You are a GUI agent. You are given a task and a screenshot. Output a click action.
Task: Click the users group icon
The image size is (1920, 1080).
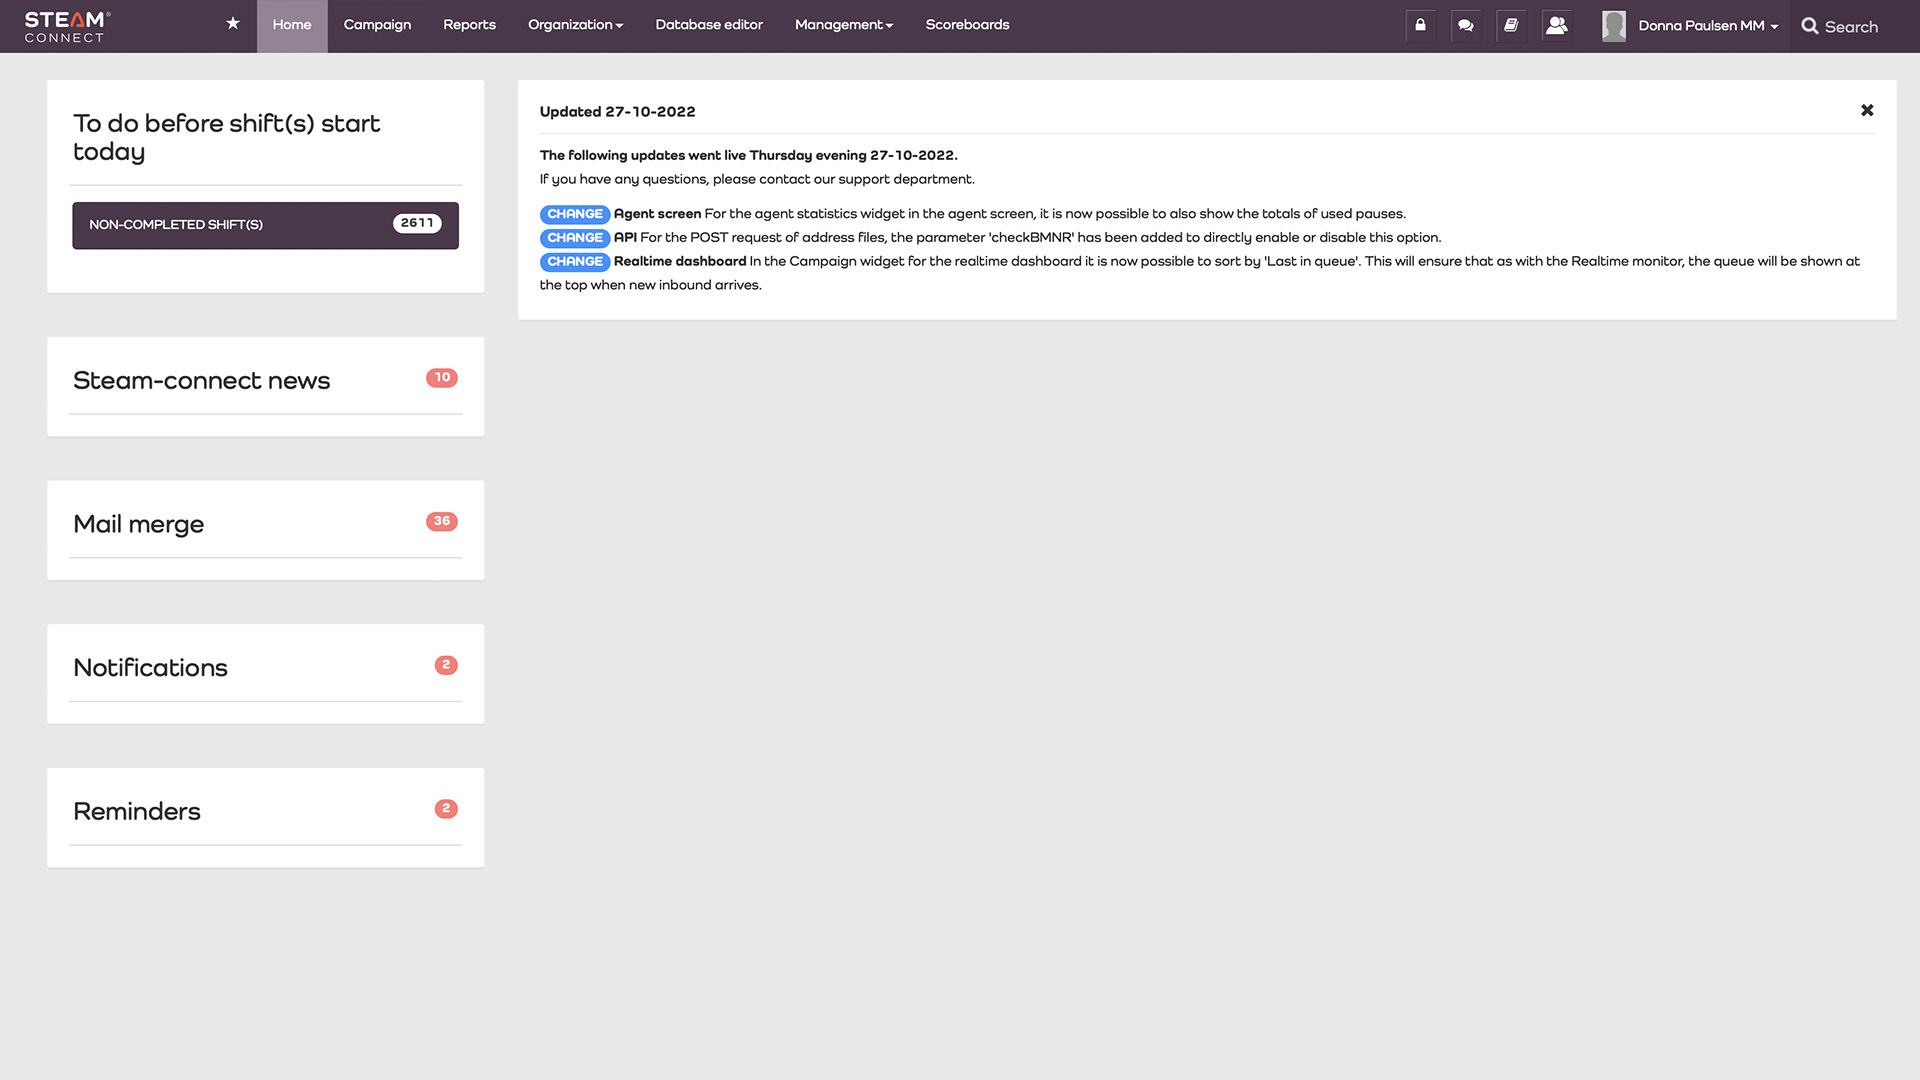[x=1556, y=26]
